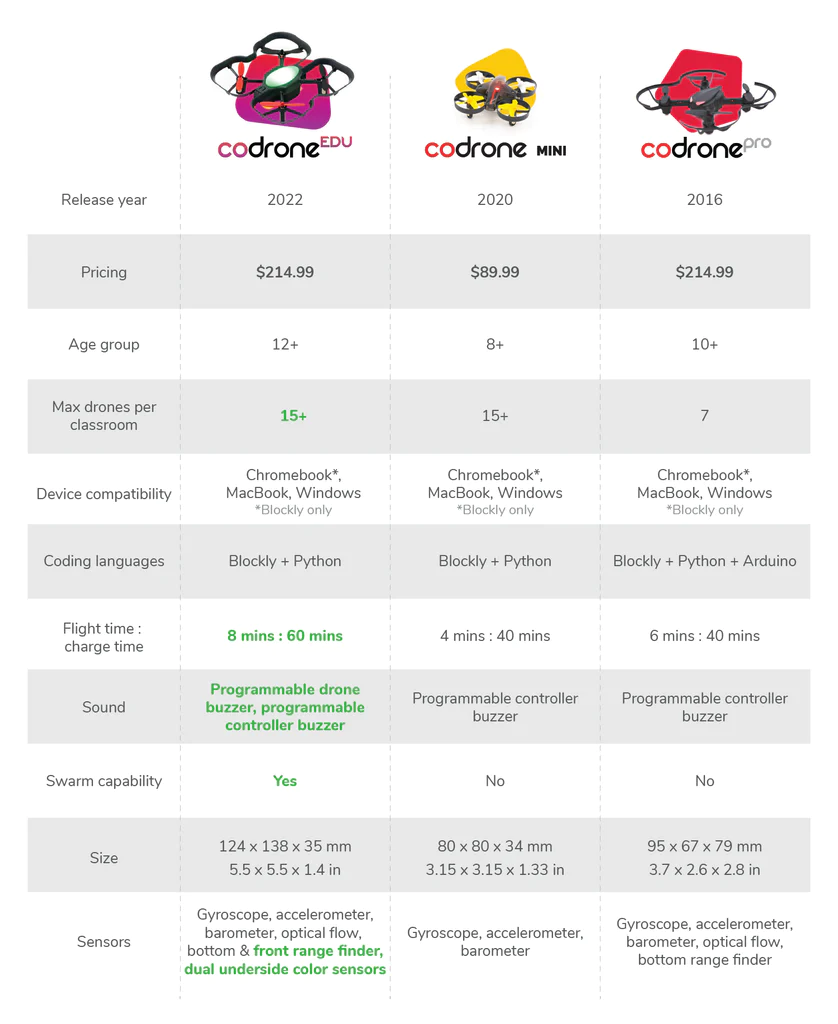838x1024 pixels.
Task: Click the 2016 release year value
Action: pyautogui.click(x=705, y=200)
